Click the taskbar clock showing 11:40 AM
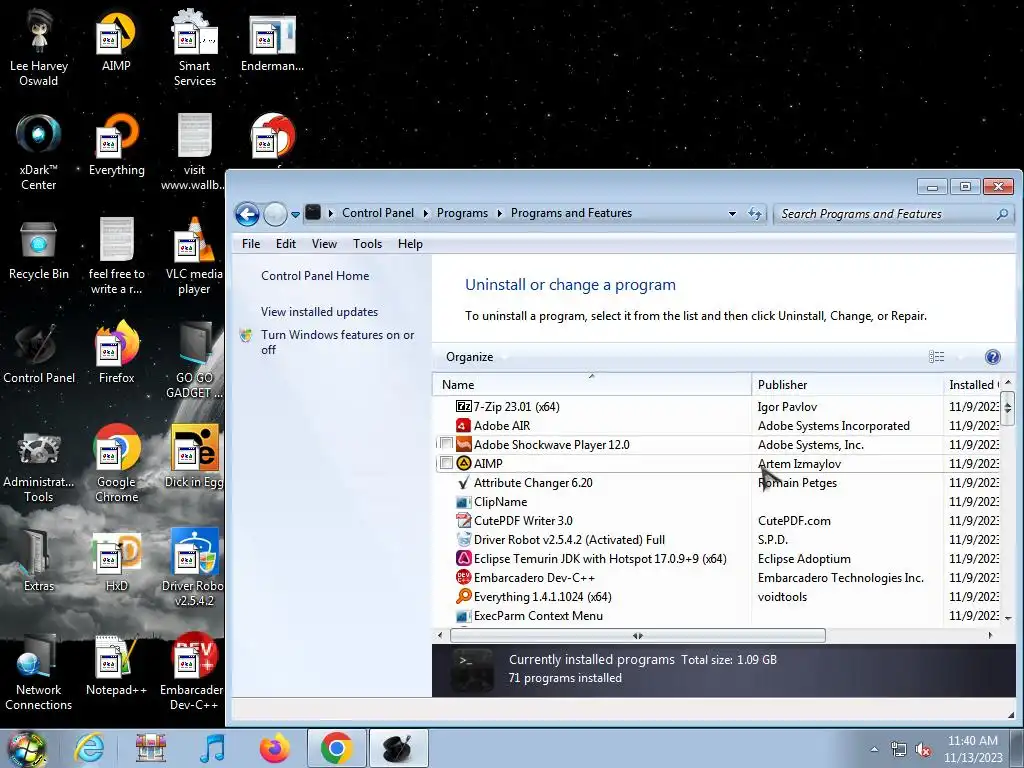Viewport: 1024px width, 768px height. pos(972,749)
